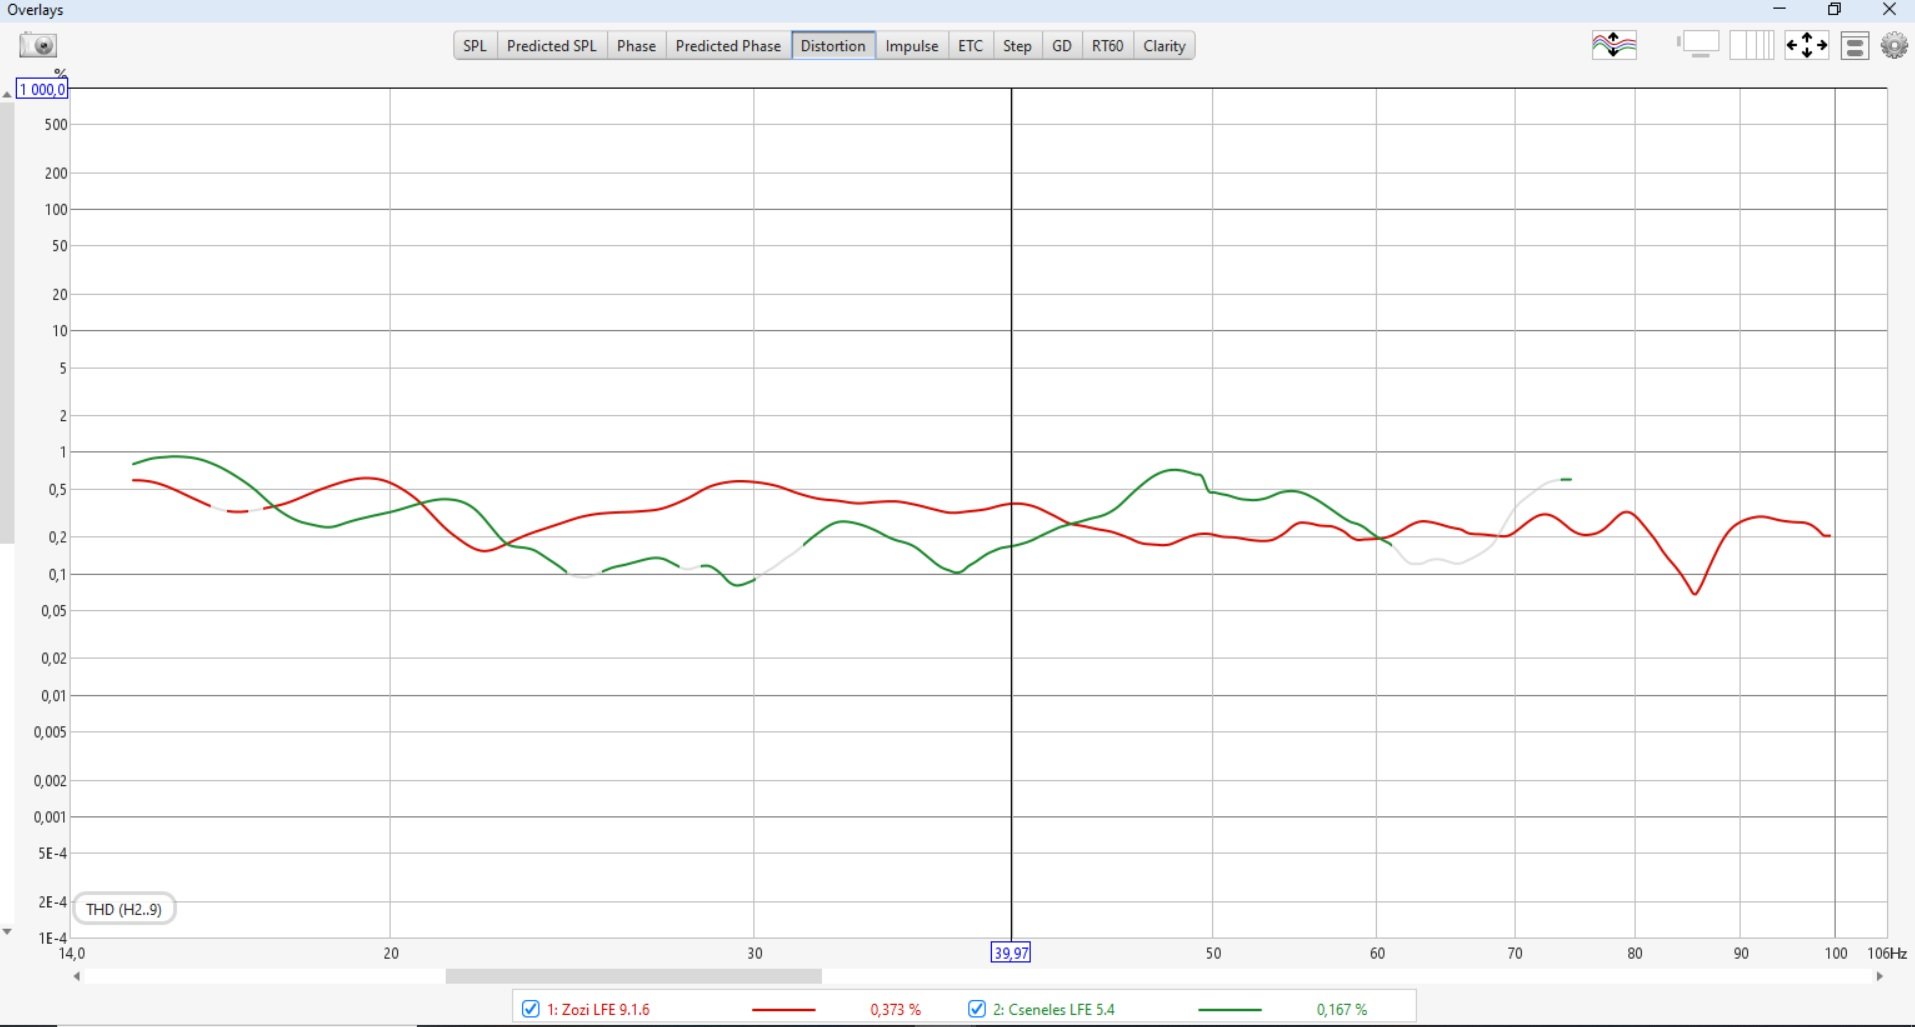This screenshot has height=1027, width=1915.
Task: Click the horizontal scrollbar right arrow
Action: coord(1879,976)
